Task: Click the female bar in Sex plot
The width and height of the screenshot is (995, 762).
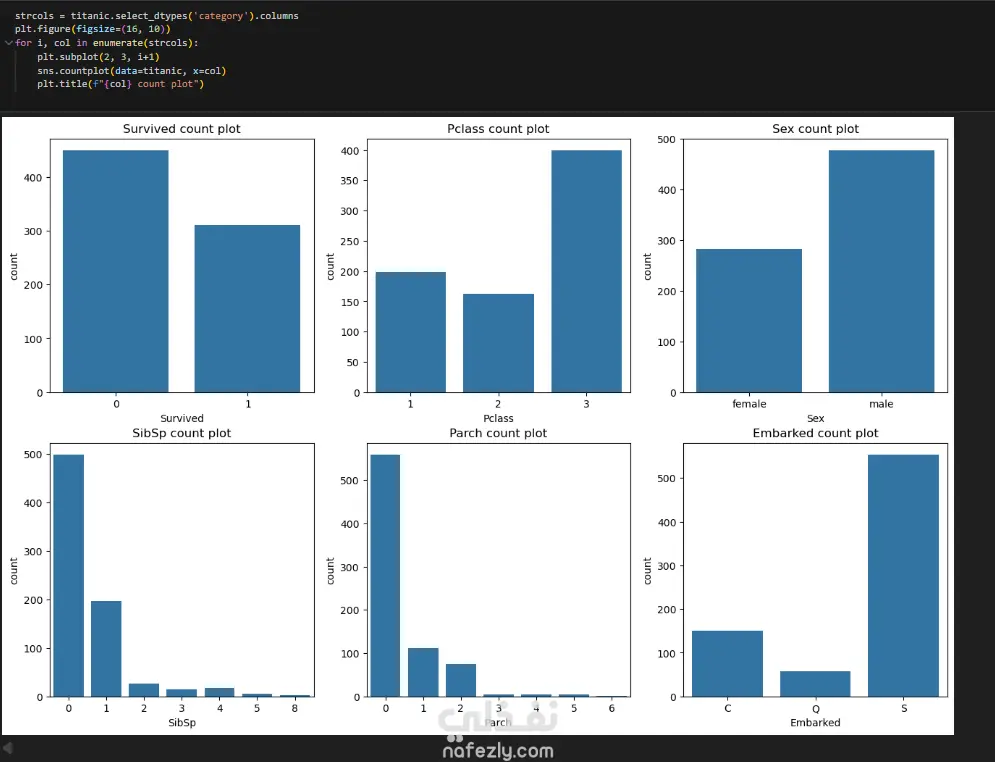Action: (749, 321)
